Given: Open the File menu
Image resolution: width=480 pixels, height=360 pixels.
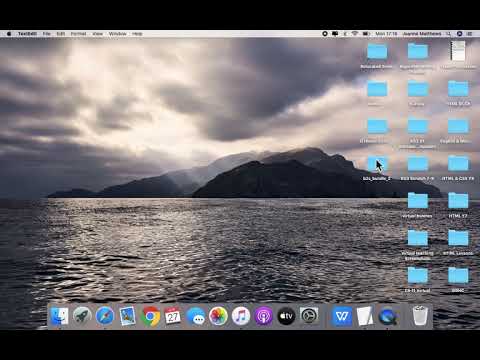Looking at the screenshot, I should tap(47, 34).
